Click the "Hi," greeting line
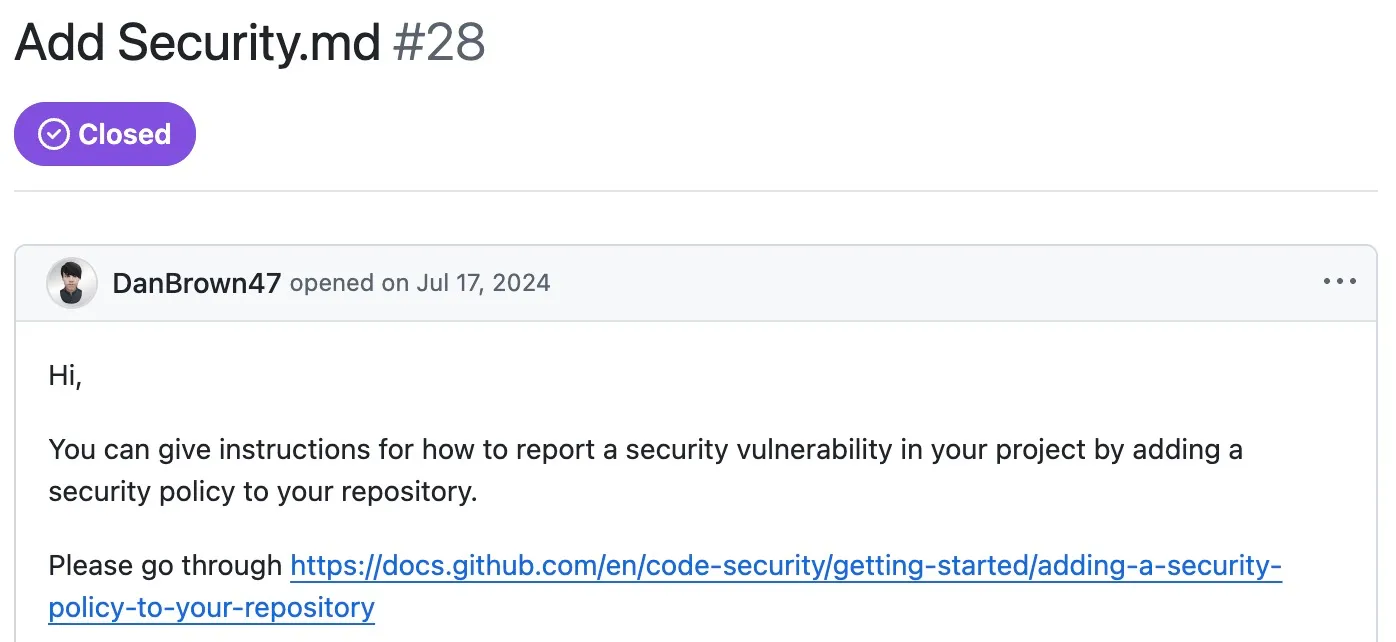1396x642 pixels. coord(65,377)
